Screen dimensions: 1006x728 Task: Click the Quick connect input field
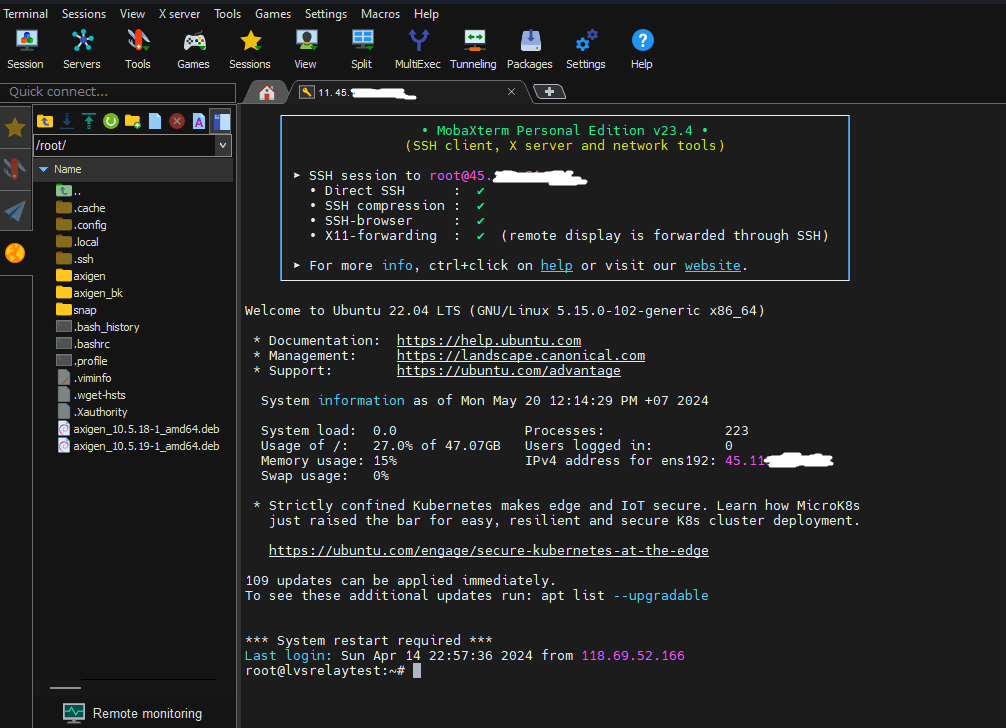pos(118,92)
